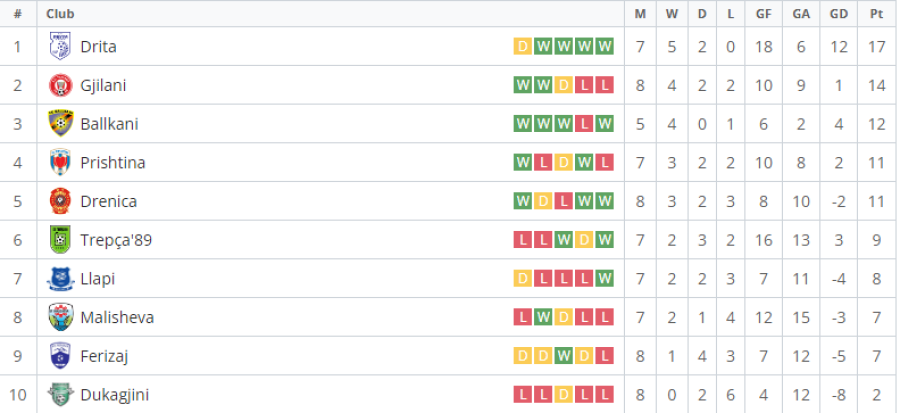900x413 pixels.
Task: Click the blue Llapi club logo
Action: coord(60,279)
